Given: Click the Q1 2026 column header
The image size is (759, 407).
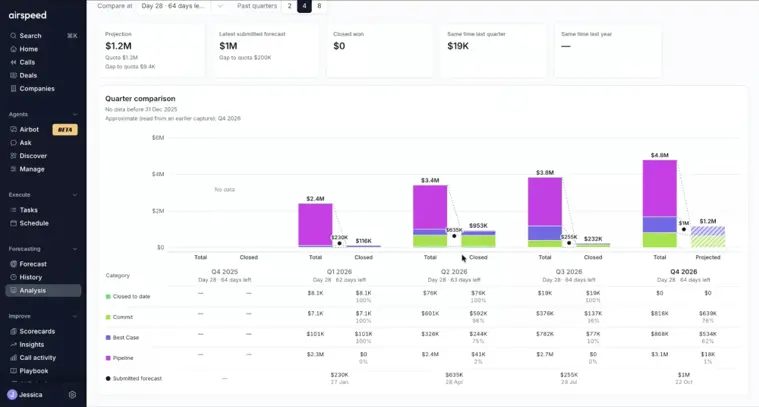Looking at the screenshot, I should (x=339, y=272).
